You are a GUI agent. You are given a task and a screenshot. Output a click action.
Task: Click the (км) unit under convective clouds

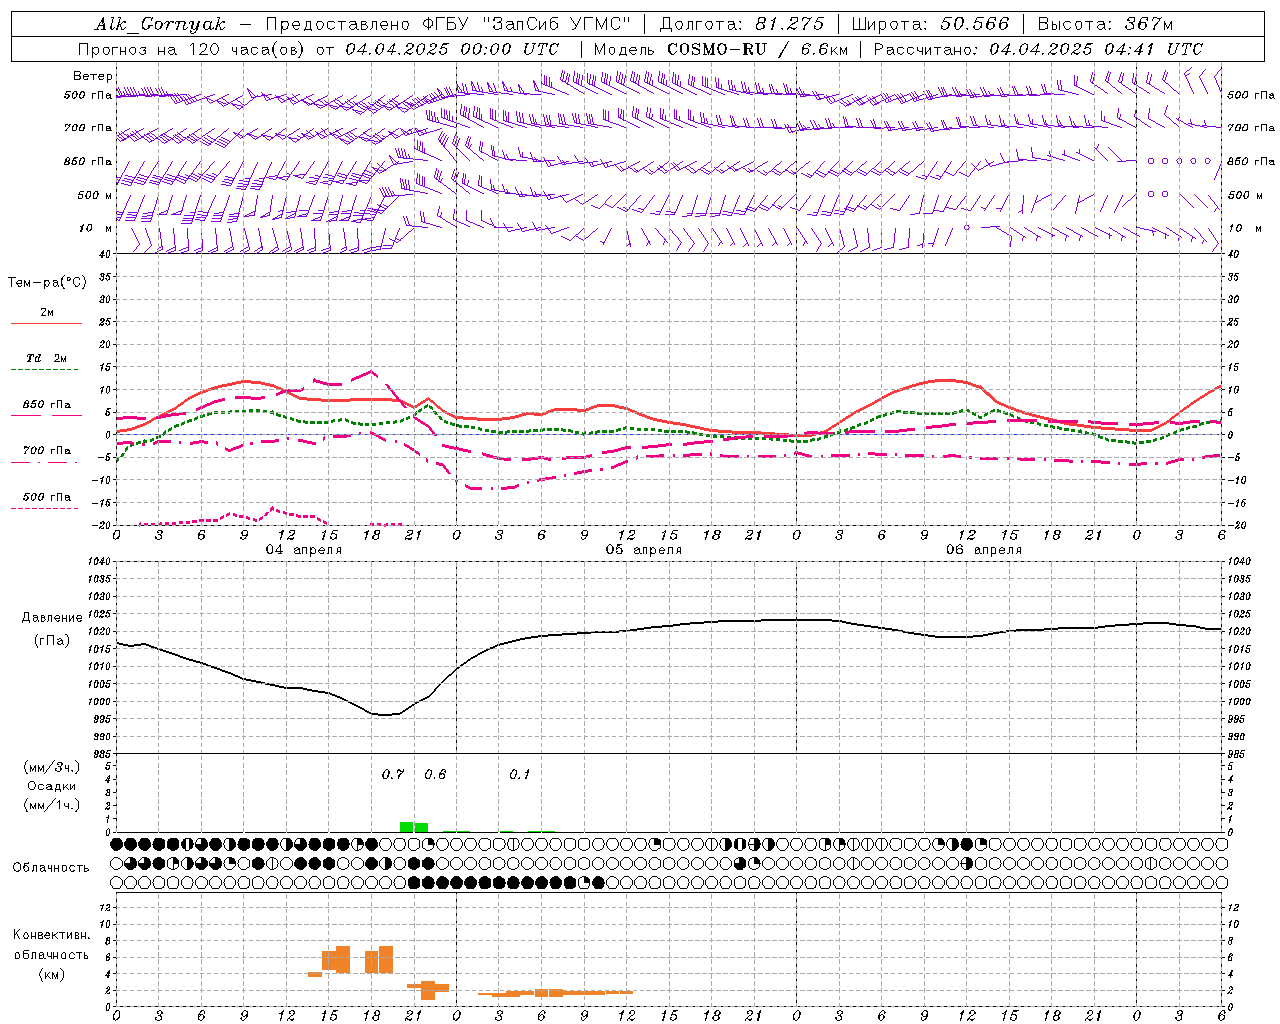[51, 974]
